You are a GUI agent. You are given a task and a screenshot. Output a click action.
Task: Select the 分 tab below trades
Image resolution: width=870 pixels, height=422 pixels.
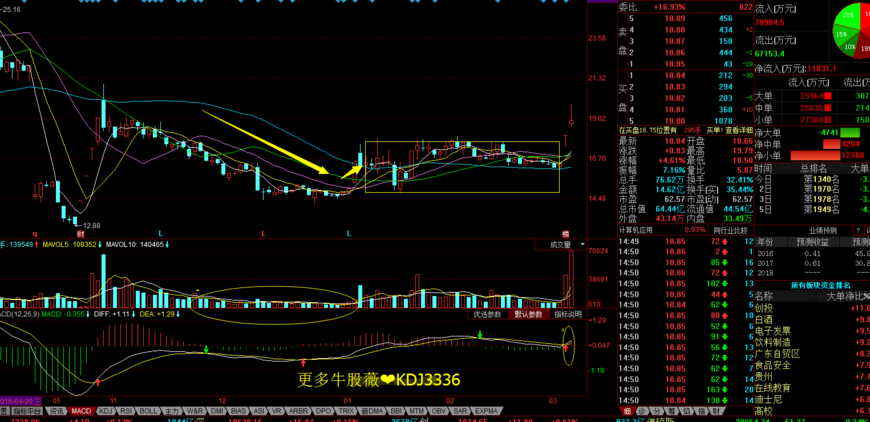[x=657, y=411]
